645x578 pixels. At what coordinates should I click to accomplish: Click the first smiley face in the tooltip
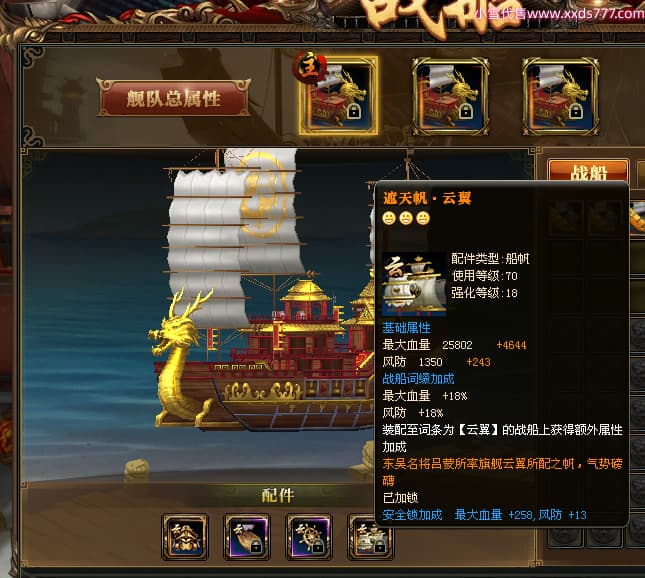[x=389, y=218]
